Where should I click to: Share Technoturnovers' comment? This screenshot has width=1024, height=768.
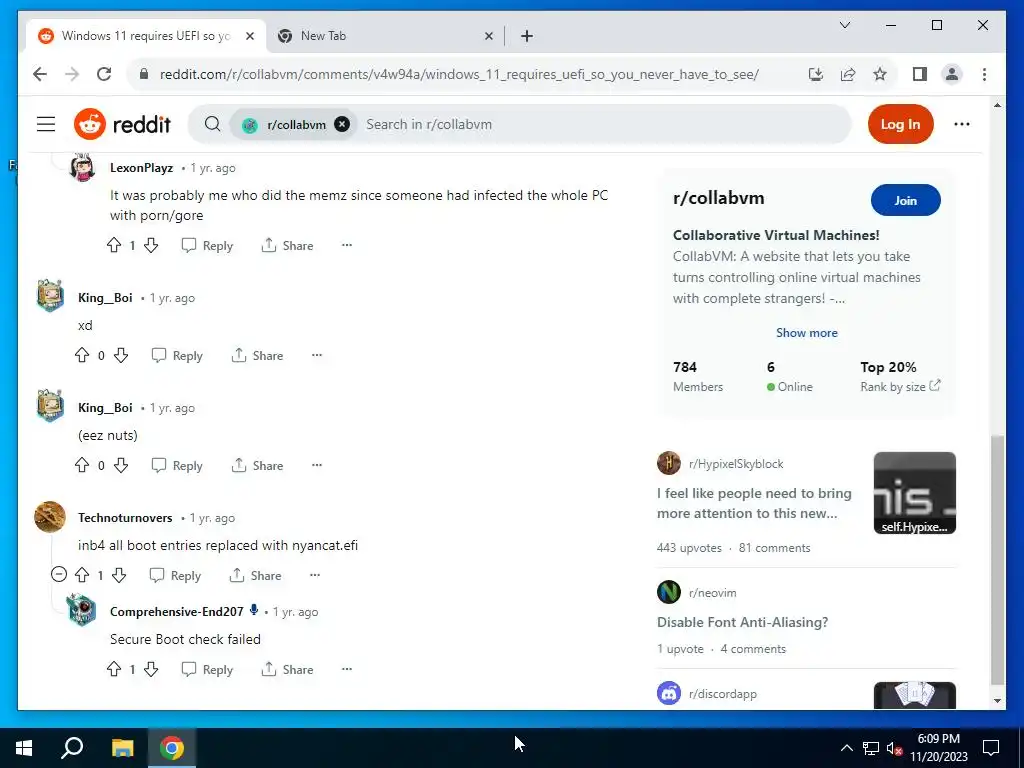click(255, 575)
